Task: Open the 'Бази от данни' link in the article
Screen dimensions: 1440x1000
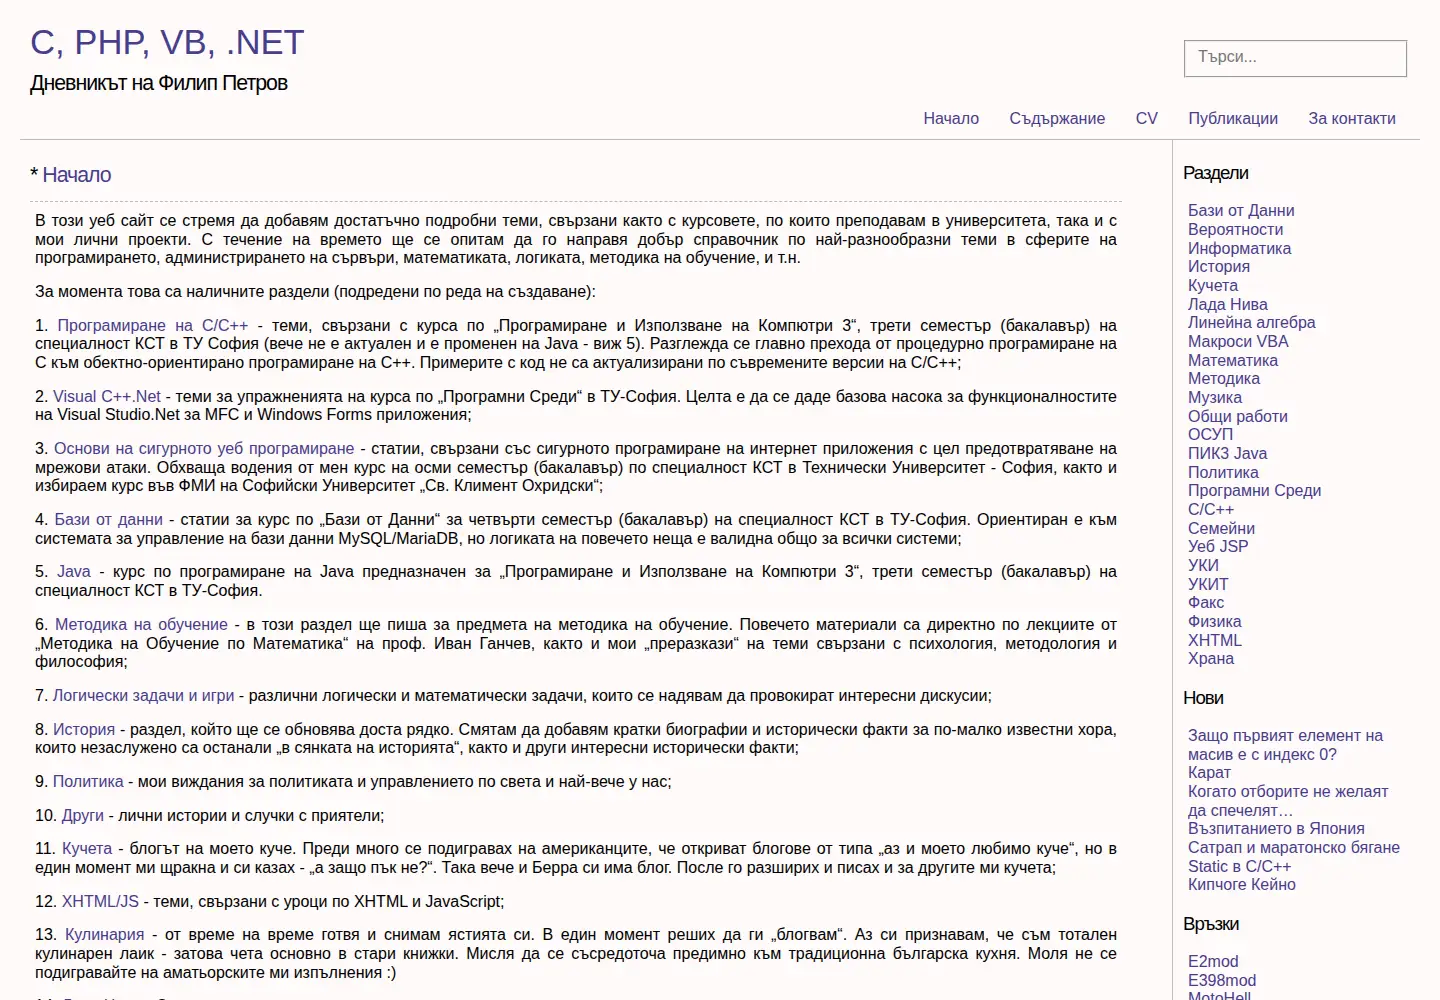Action: (x=108, y=519)
